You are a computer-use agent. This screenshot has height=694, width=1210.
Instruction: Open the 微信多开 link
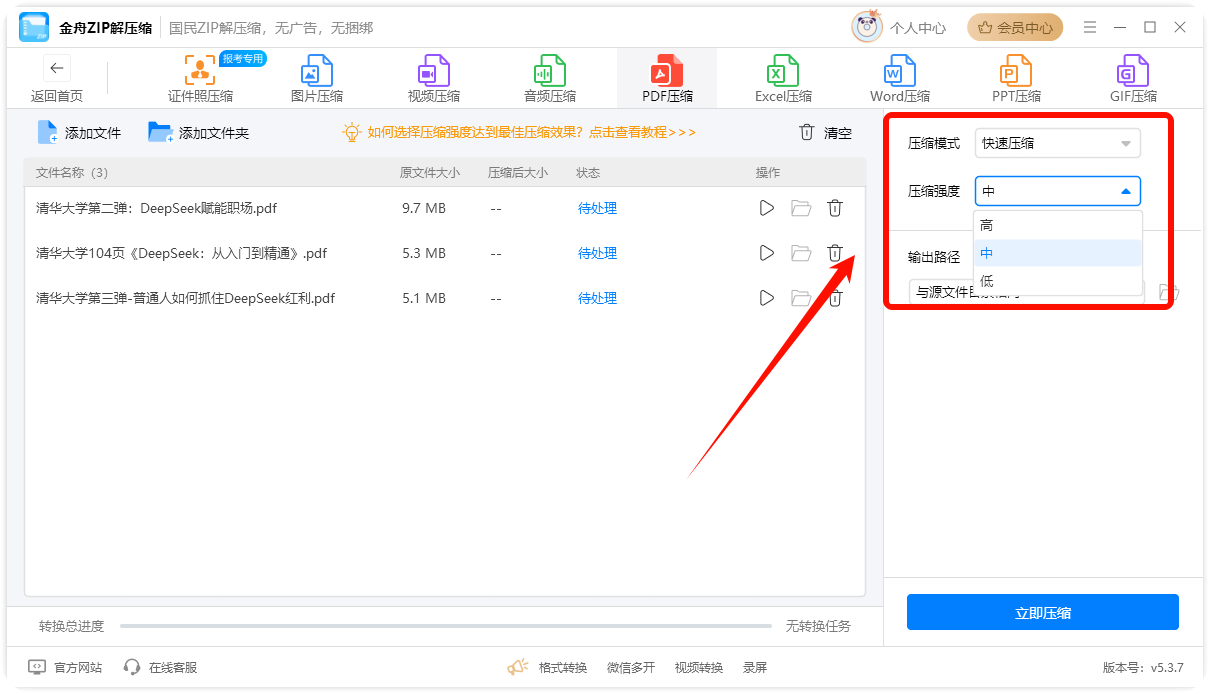pos(631,667)
